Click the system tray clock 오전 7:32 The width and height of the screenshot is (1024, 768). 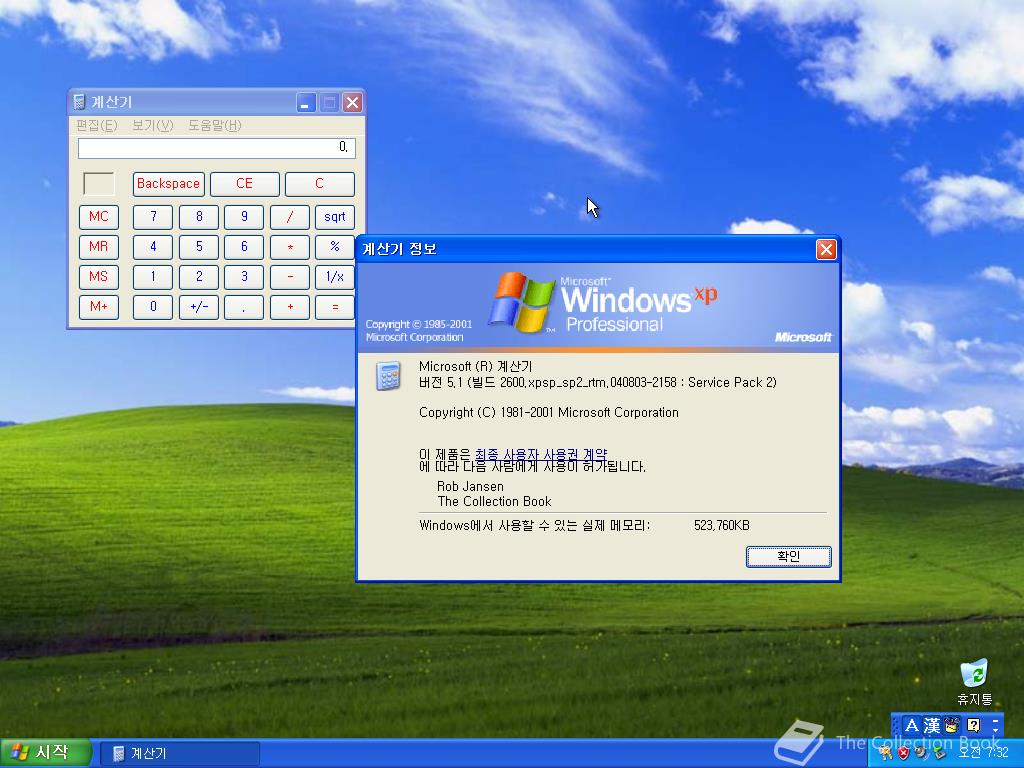pos(983,753)
